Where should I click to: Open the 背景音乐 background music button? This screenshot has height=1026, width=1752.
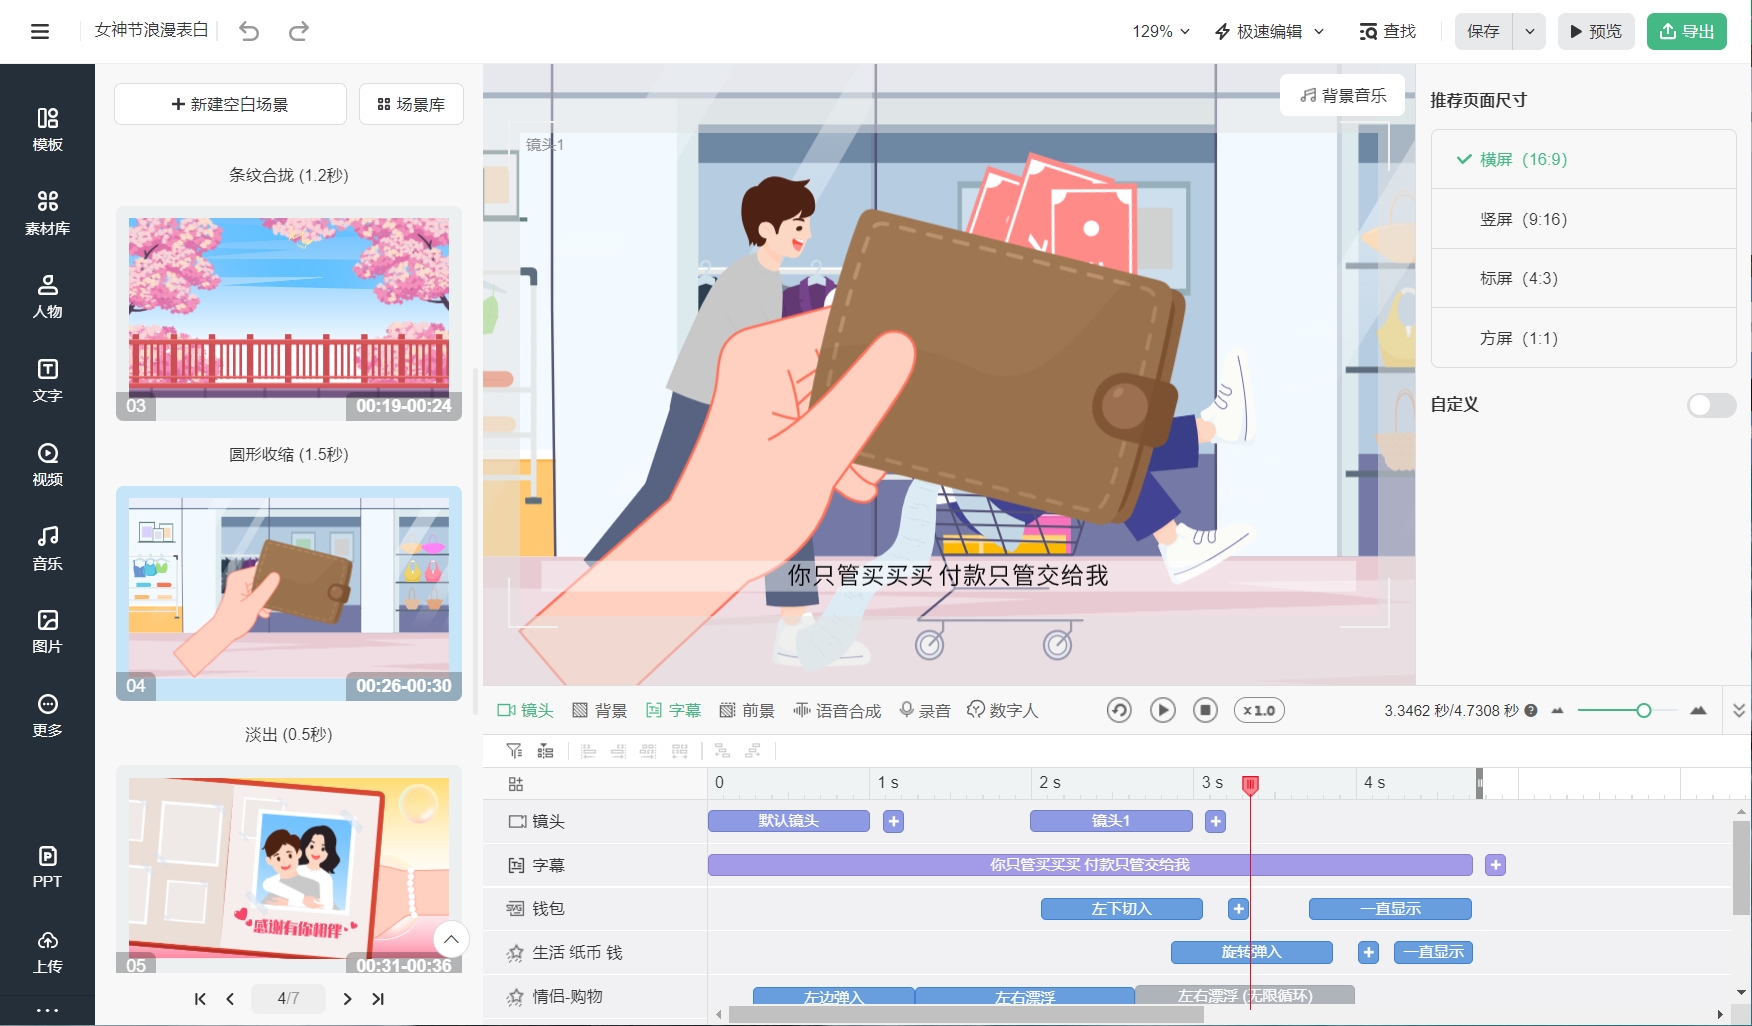tap(1343, 95)
